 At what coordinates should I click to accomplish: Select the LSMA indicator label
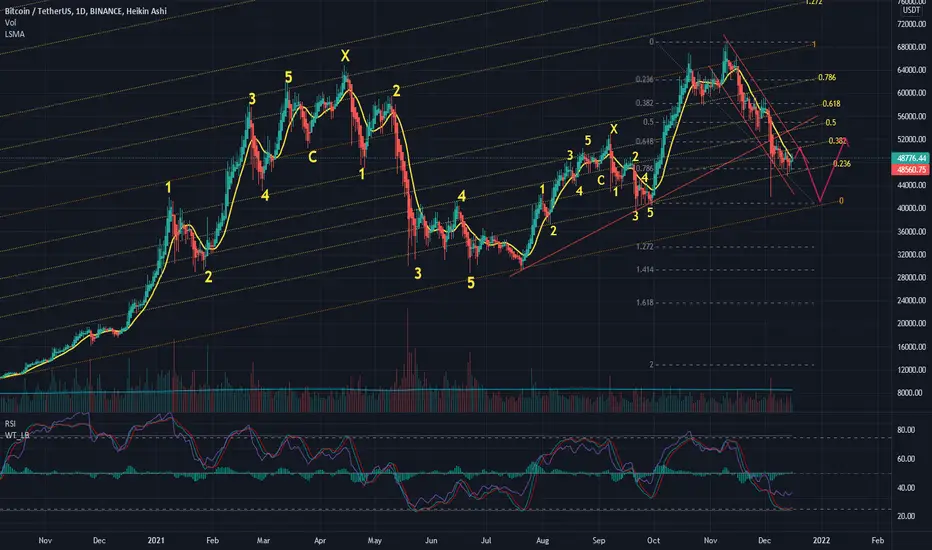[x=14, y=34]
